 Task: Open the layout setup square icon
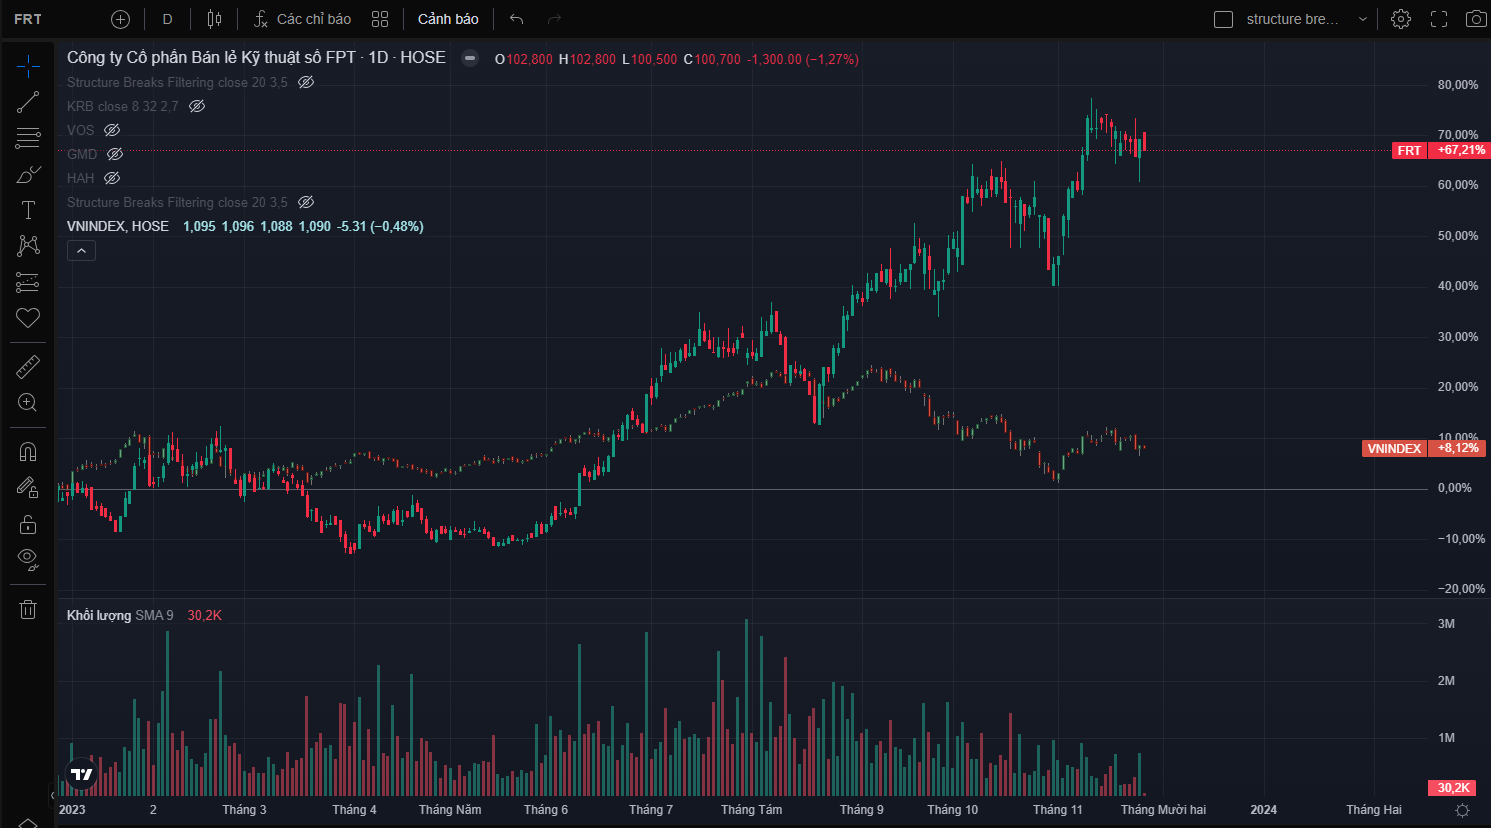pyautogui.click(x=1223, y=19)
